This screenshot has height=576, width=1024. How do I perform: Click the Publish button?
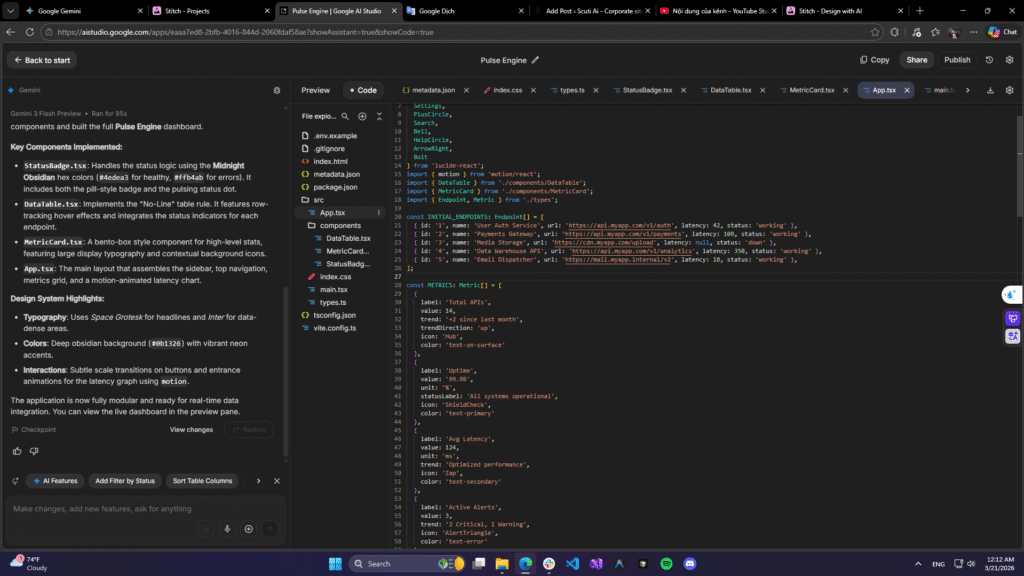click(x=957, y=60)
